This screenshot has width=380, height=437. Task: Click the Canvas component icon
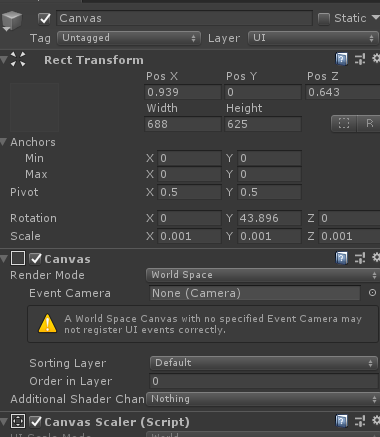click(x=18, y=258)
